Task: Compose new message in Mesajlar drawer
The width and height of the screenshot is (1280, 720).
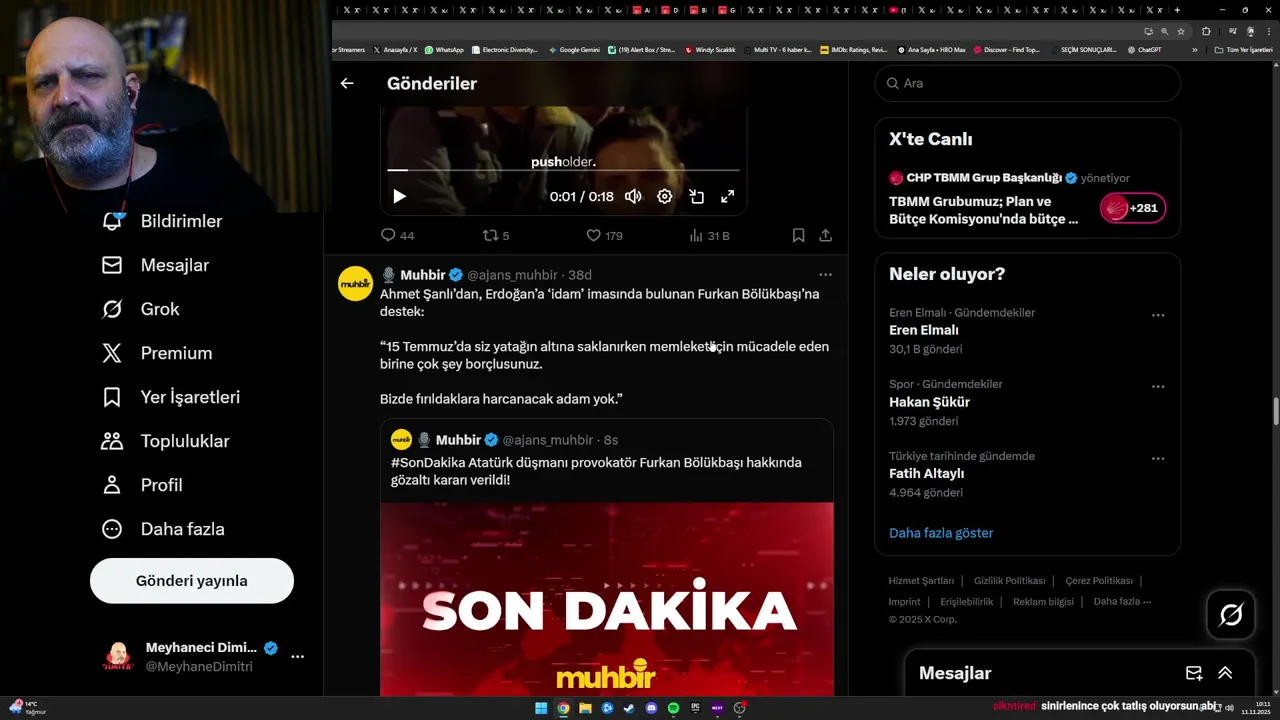Action: tap(1194, 673)
